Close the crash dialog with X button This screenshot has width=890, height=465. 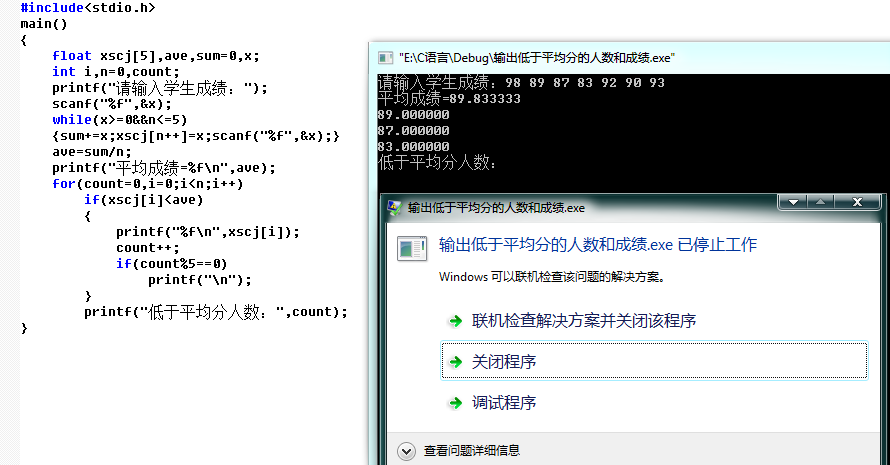858,202
